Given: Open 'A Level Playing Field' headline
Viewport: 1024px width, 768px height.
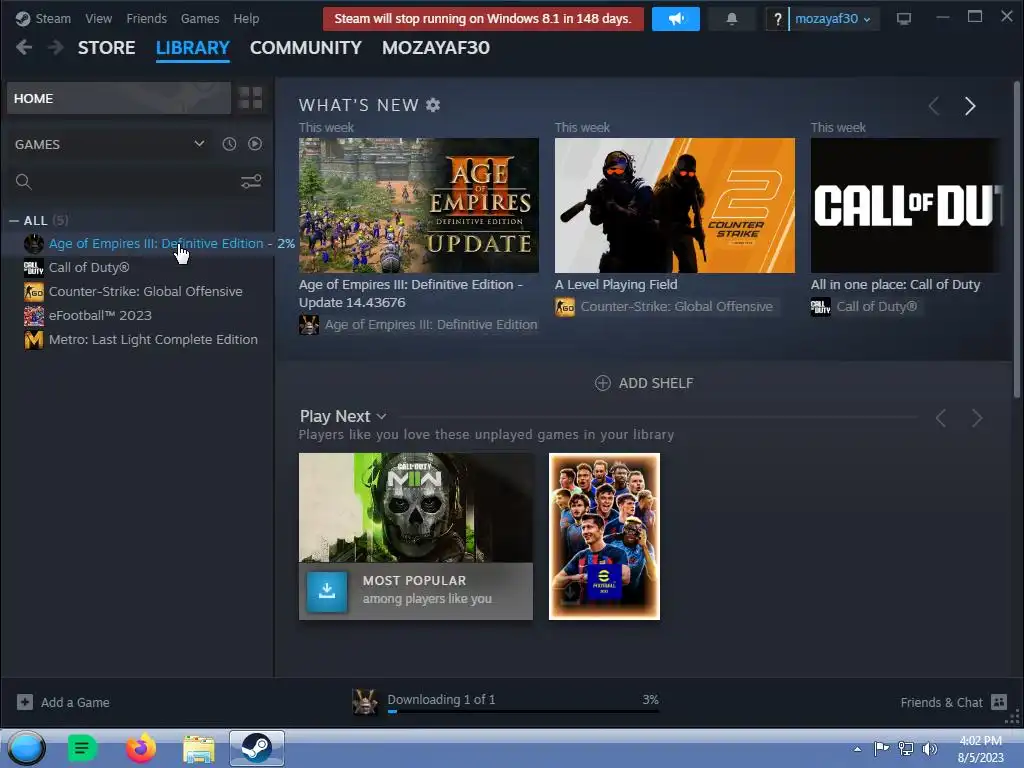Looking at the screenshot, I should coord(616,284).
